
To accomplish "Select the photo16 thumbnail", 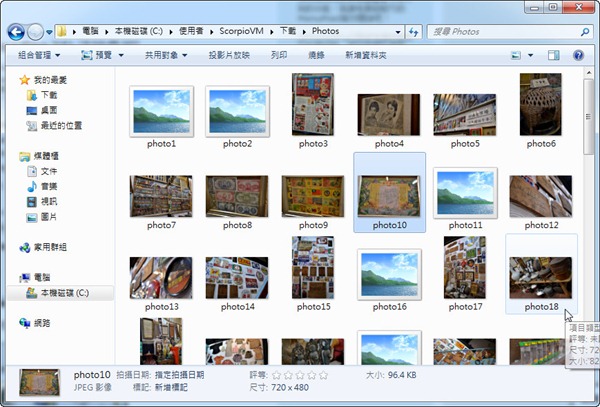I will pyautogui.click(x=389, y=275).
